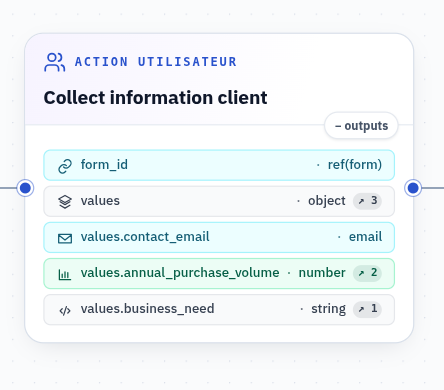Click the values object row label

[x=100, y=201]
